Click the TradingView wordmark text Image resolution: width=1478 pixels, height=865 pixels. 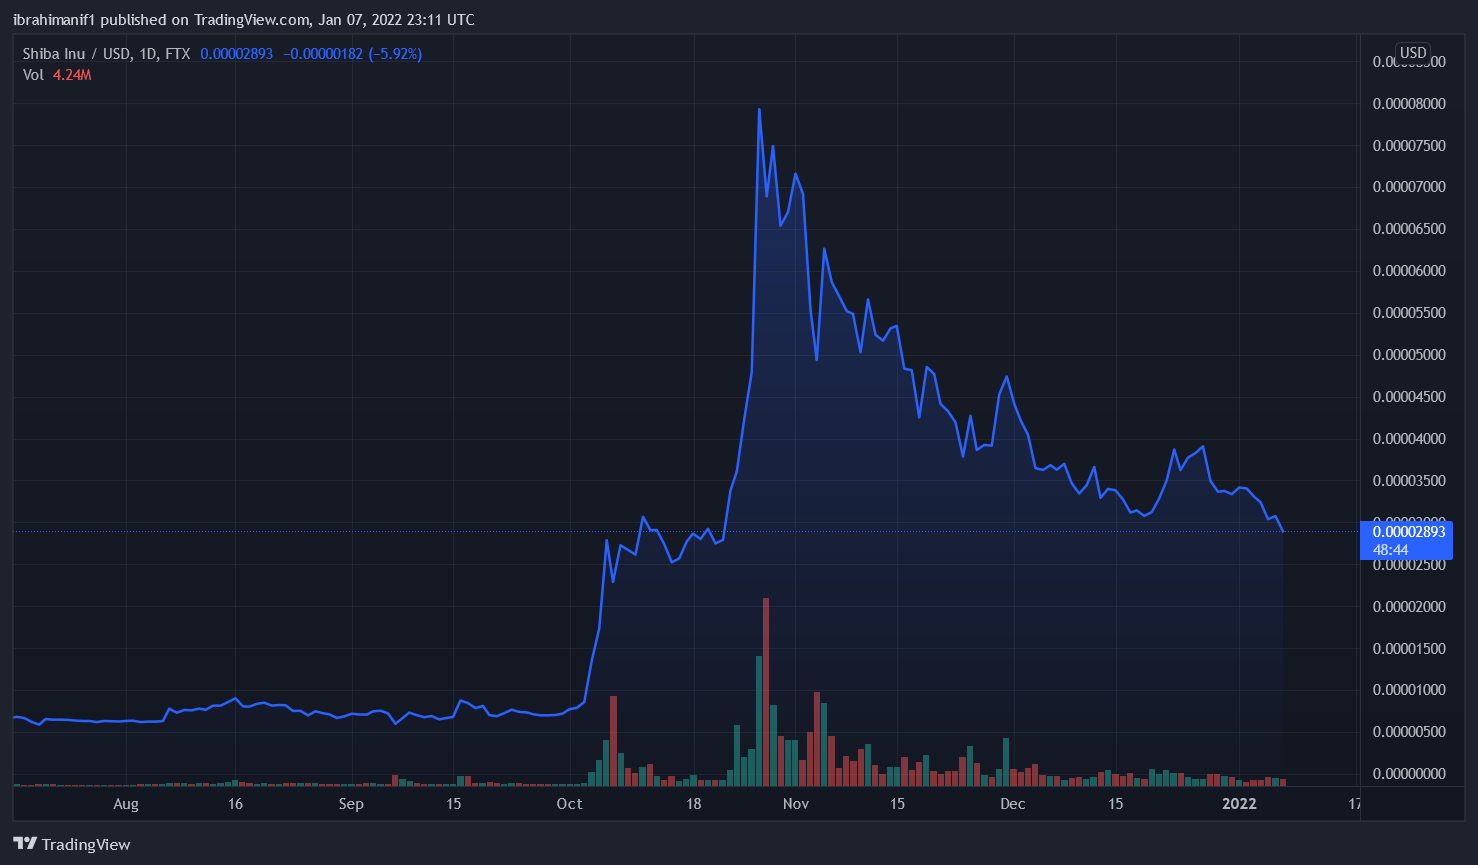(x=86, y=845)
